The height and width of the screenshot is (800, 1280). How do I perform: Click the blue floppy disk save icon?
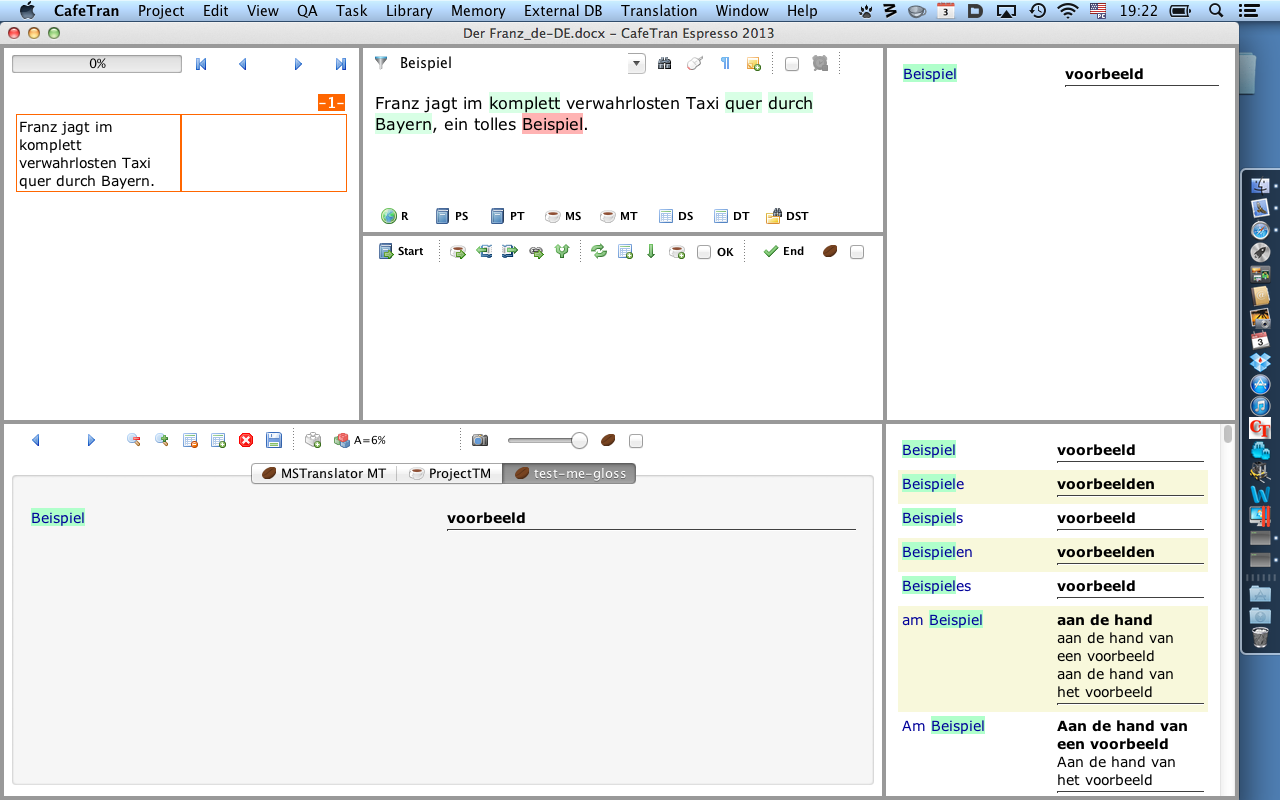pyautogui.click(x=273, y=440)
